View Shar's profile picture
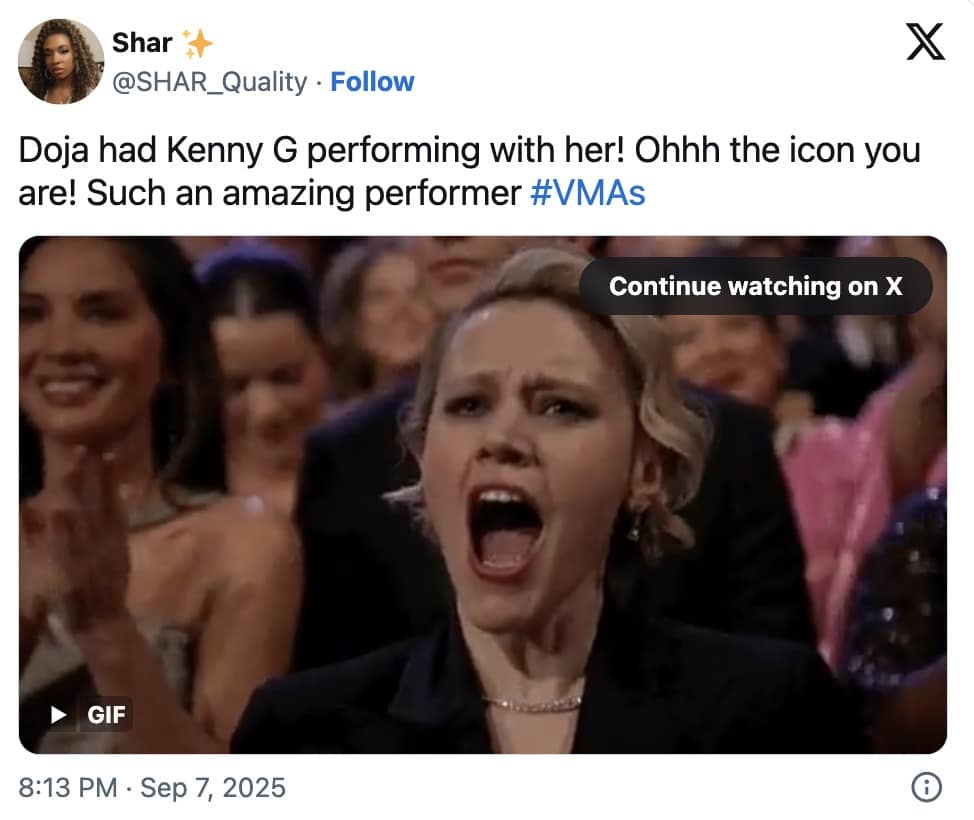Viewport: 974px width, 820px height. (x=60, y=60)
